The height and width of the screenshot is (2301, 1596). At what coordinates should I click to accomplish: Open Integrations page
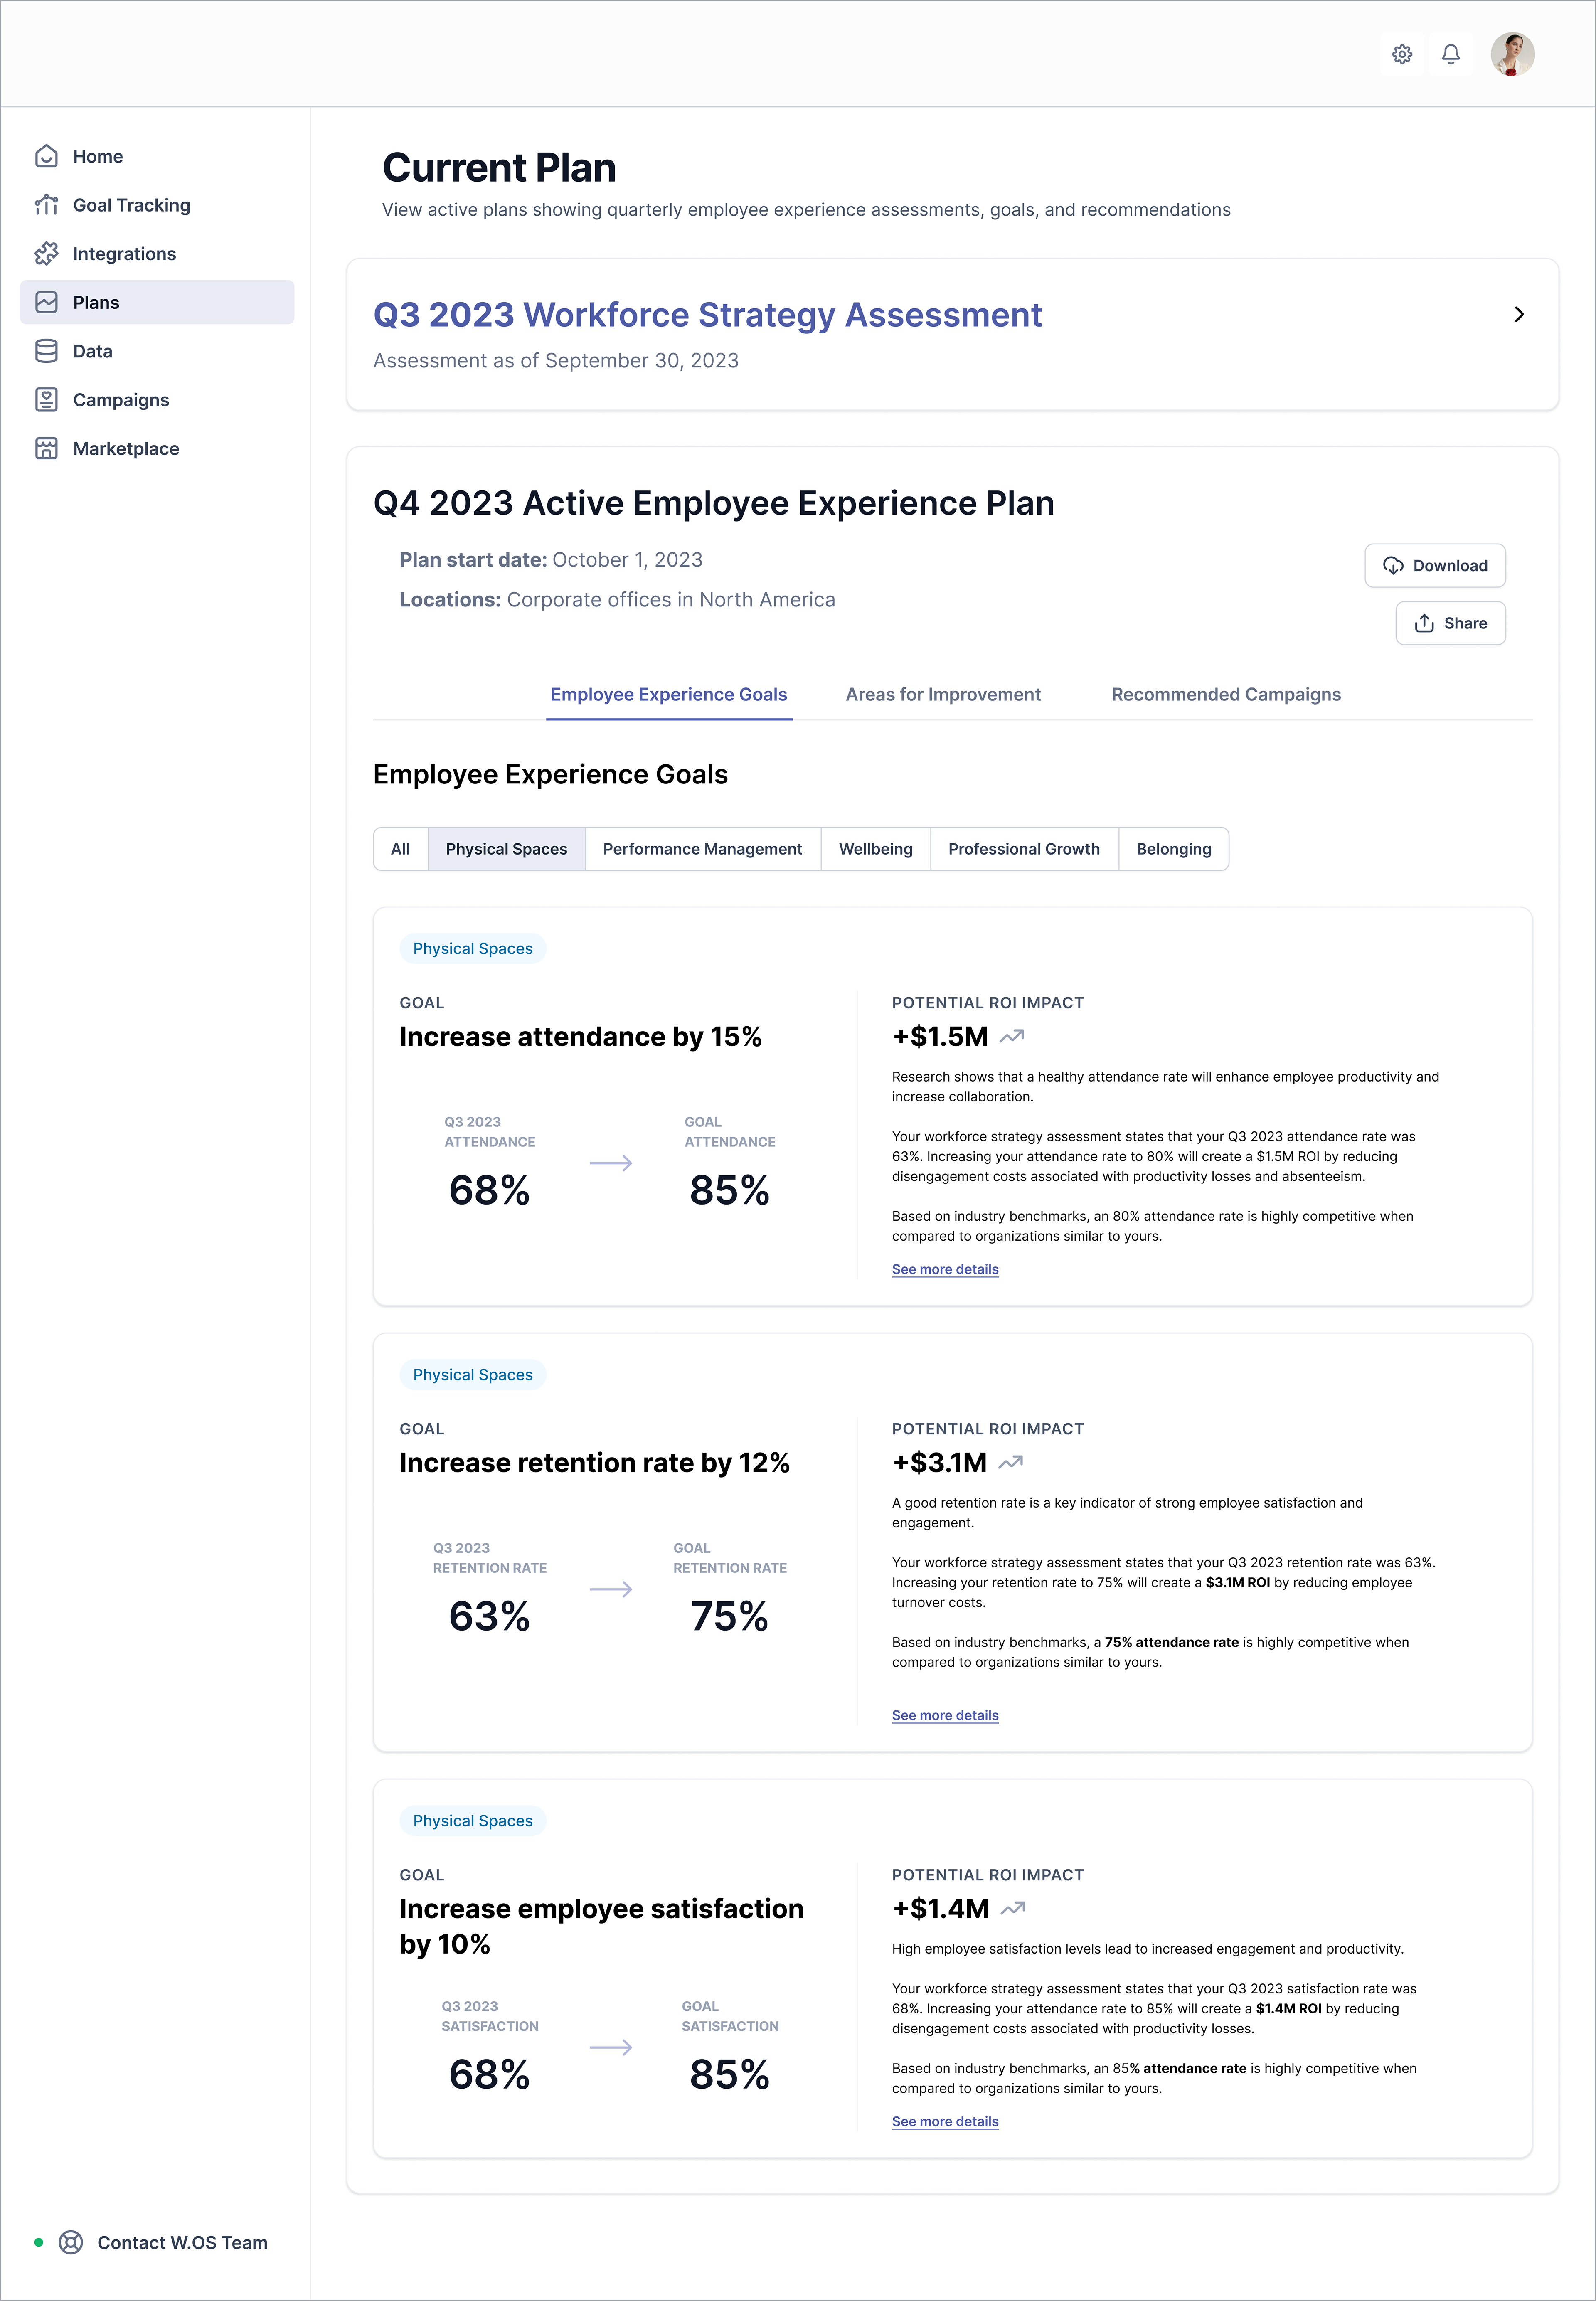(x=157, y=254)
